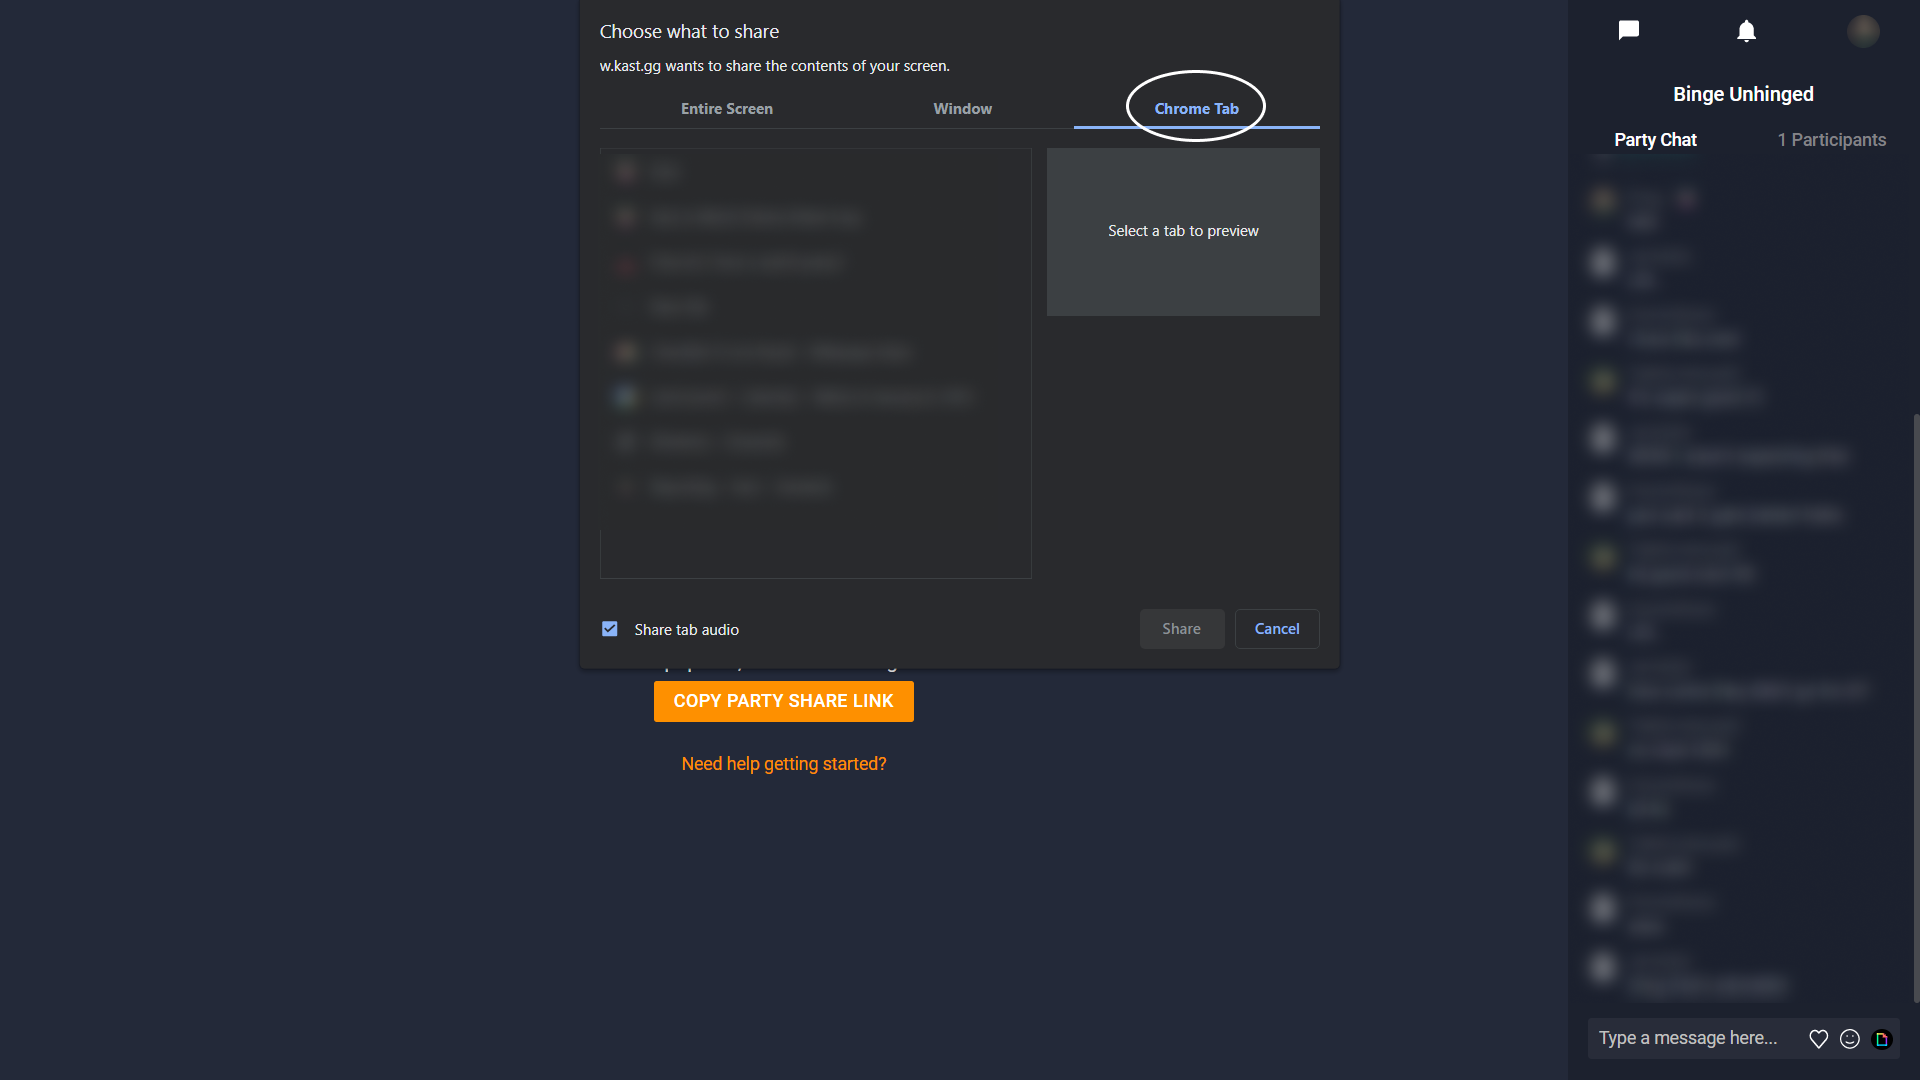The image size is (1920, 1080).
Task: Open the chat bubble messages icon
Action: tap(1628, 30)
